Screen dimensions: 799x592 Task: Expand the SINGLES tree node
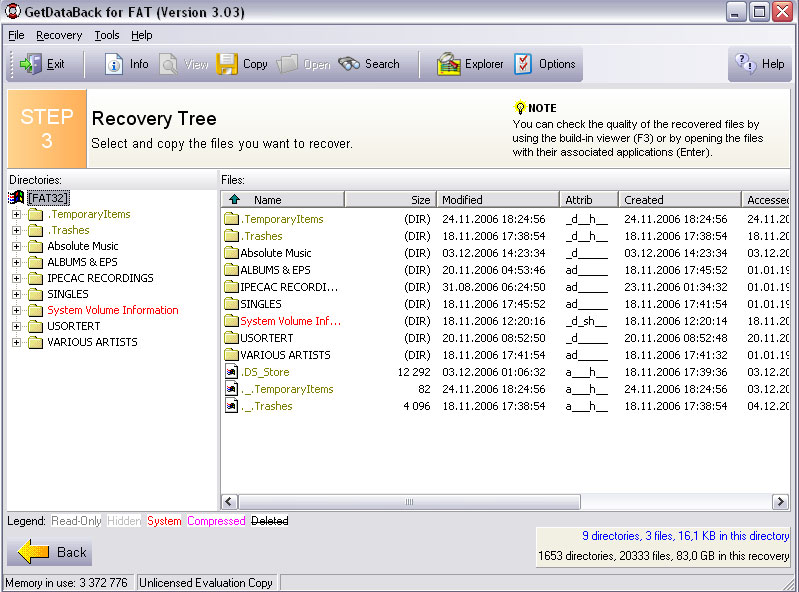coord(16,294)
